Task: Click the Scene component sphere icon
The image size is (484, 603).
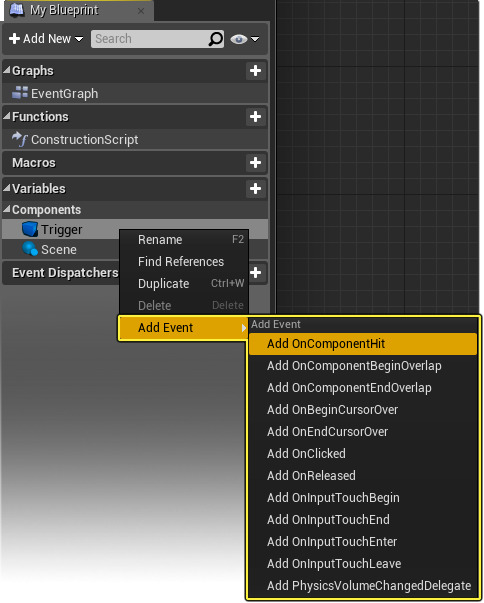Action: (30, 249)
